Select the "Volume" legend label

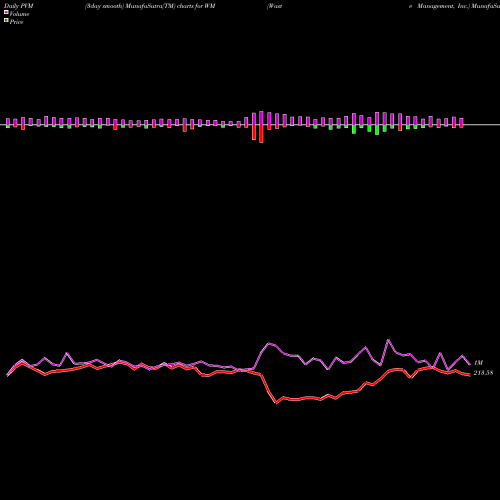(x=19, y=14)
